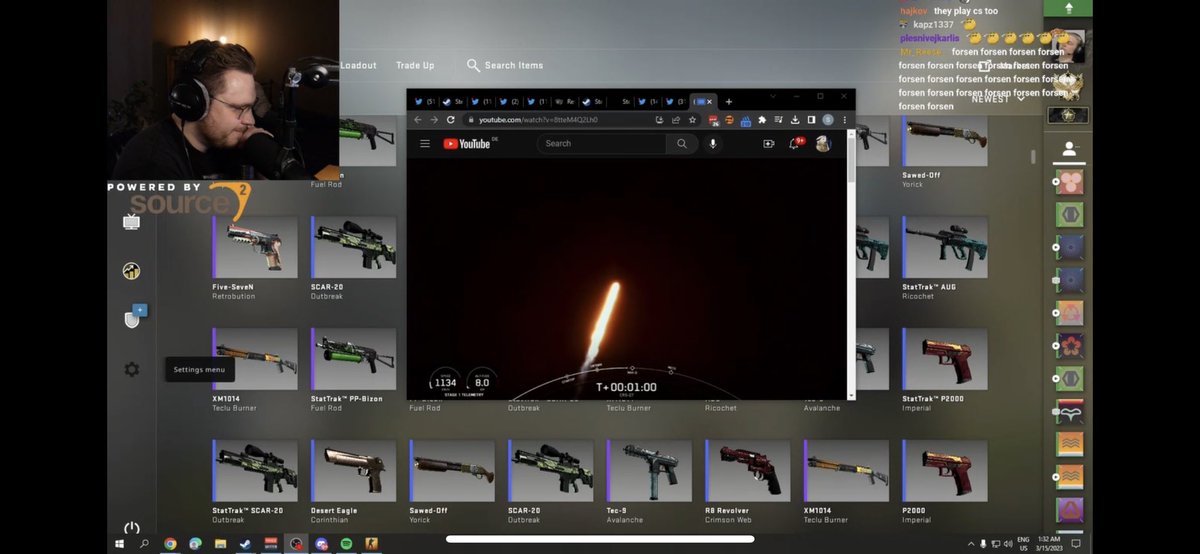Select the R8 Revolver Crimson Web item
The height and width of the screenshot is (554, 1200).
(747, 482)
